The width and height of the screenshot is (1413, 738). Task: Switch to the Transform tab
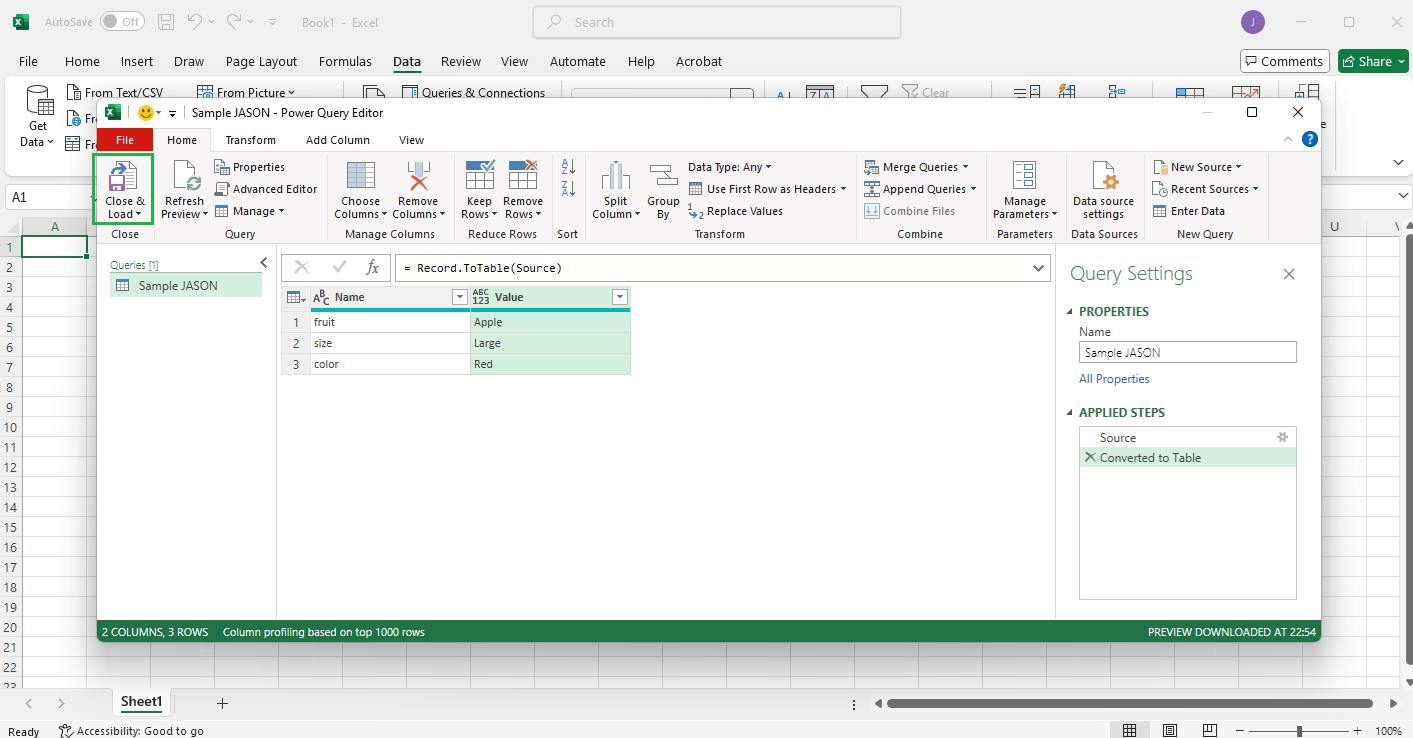[x=251, y=140]
